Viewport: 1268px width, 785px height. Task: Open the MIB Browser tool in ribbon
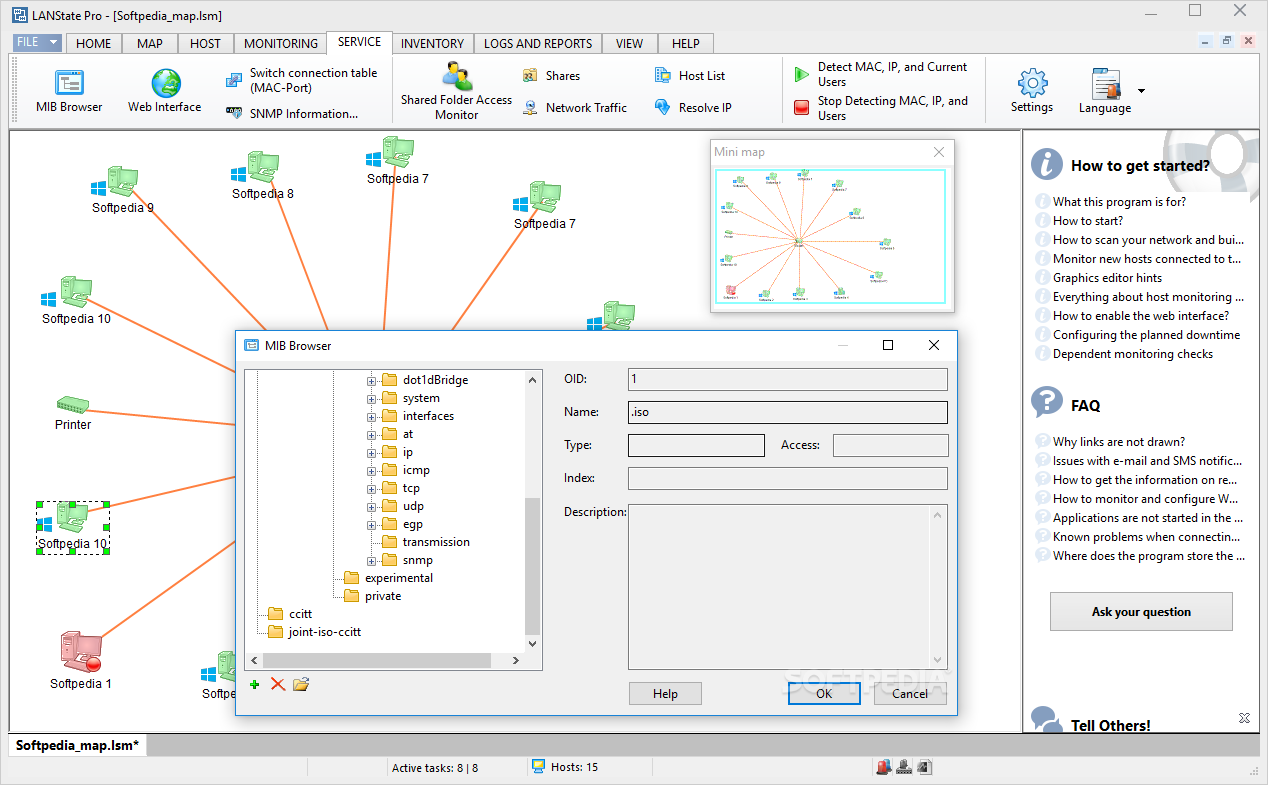pyautogui.click(x=69, y=91)
